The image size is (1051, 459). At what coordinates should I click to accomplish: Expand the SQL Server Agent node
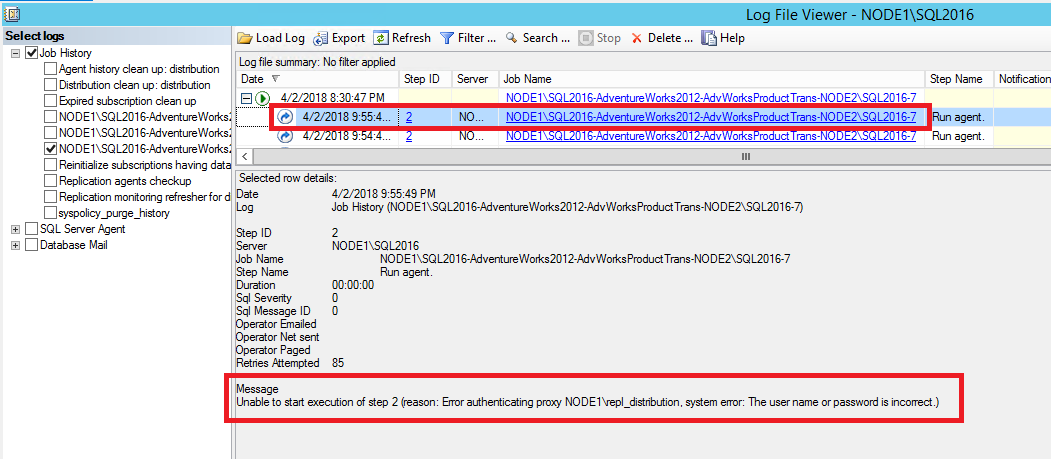[x=15, y=230]
